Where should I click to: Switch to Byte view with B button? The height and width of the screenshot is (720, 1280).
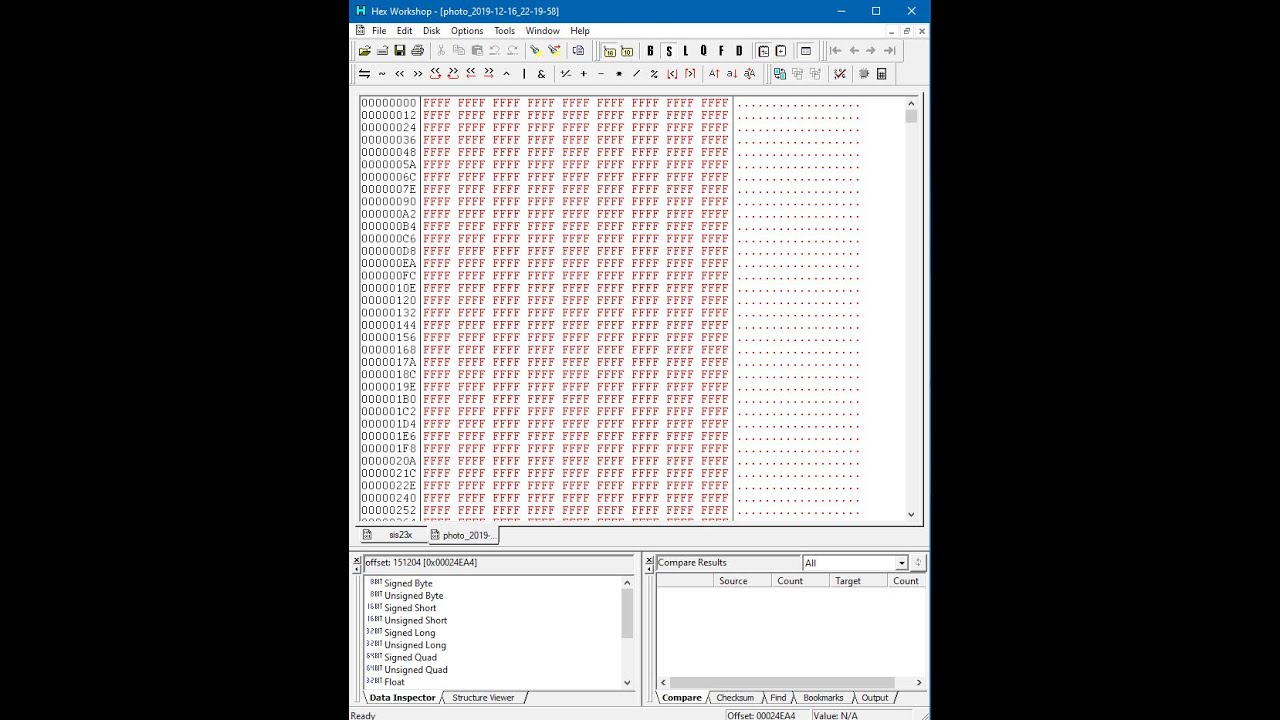click(x=650, y=51)
